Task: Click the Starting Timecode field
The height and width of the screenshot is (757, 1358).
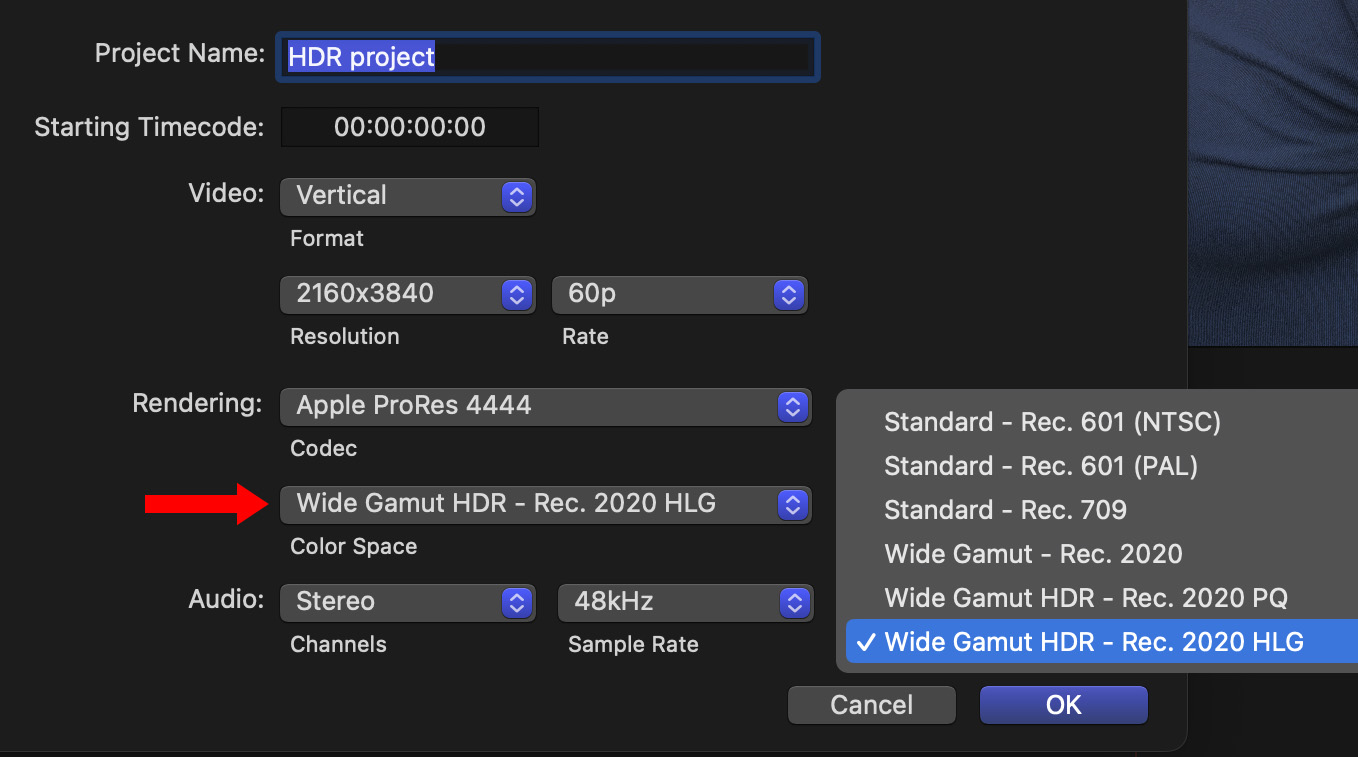Action: (410, 128)
